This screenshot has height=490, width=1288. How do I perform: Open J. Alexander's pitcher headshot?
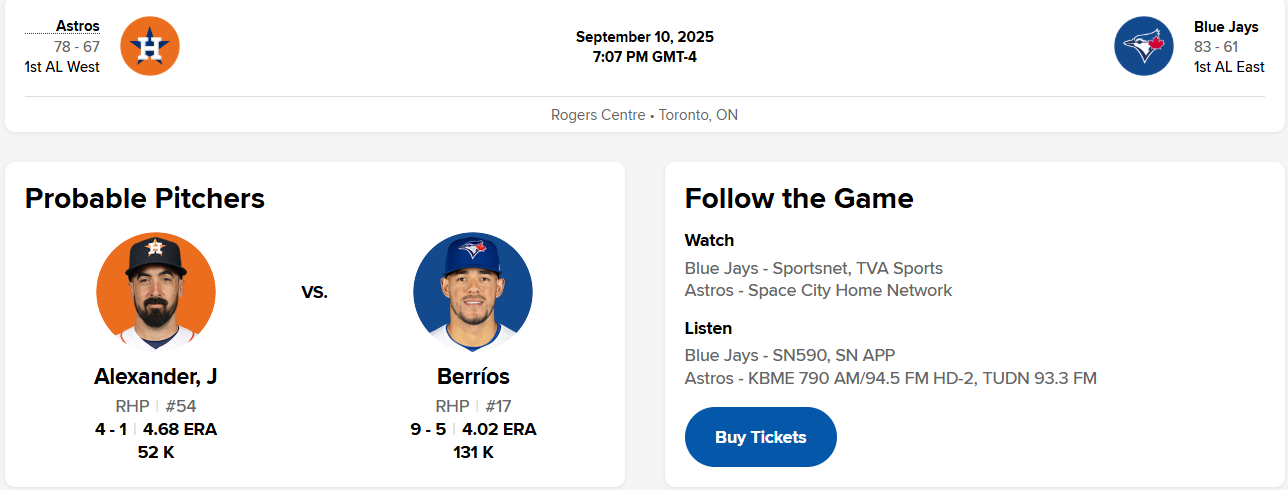pyautogui.click(x=156, y=292)
